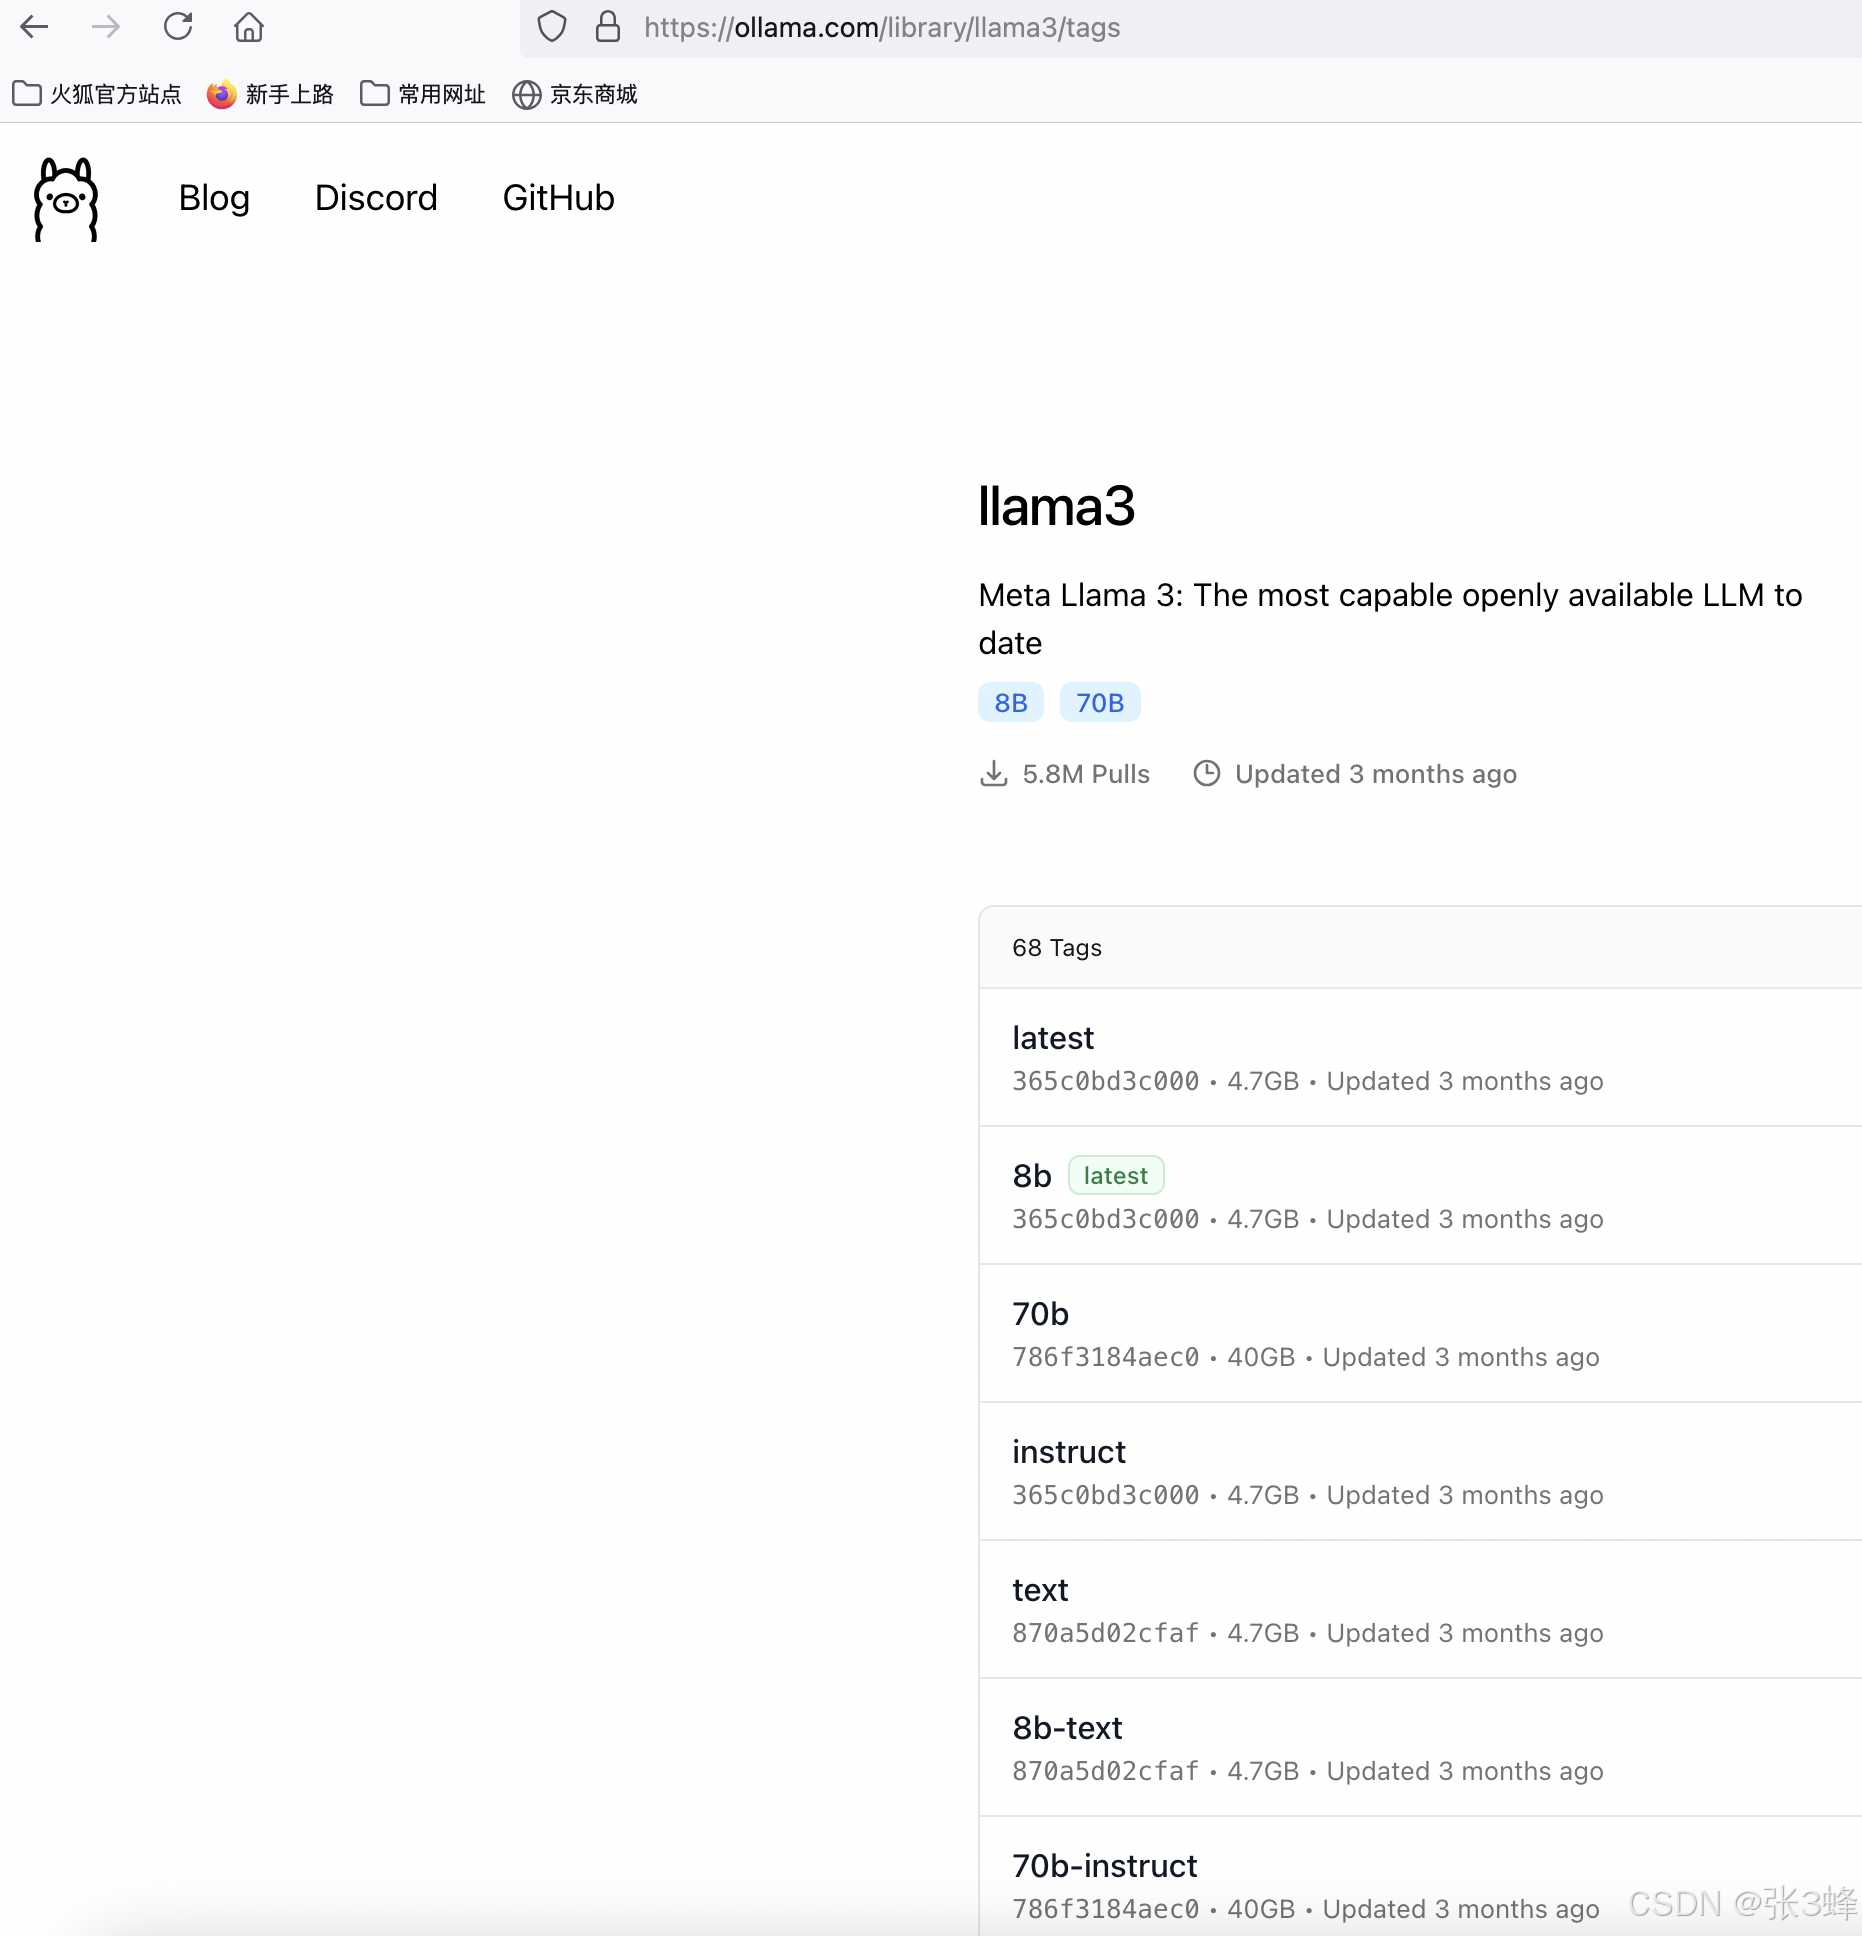Reload the page with refresh icon

[x=178, y=27]
